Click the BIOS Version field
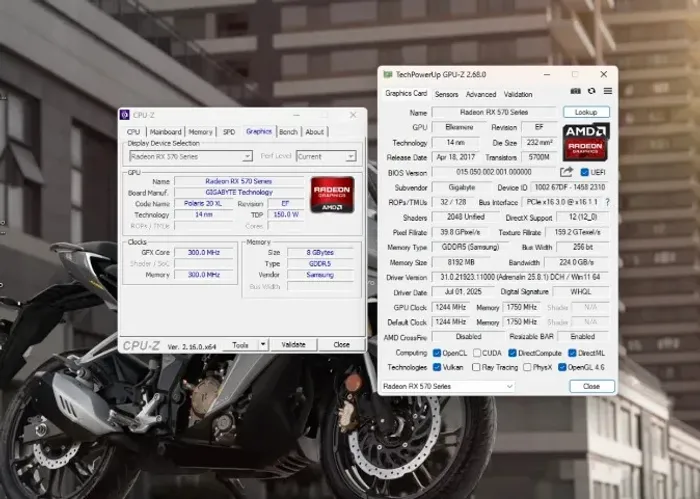This screenshot has height=499, width=700. (x=494, y=172)
